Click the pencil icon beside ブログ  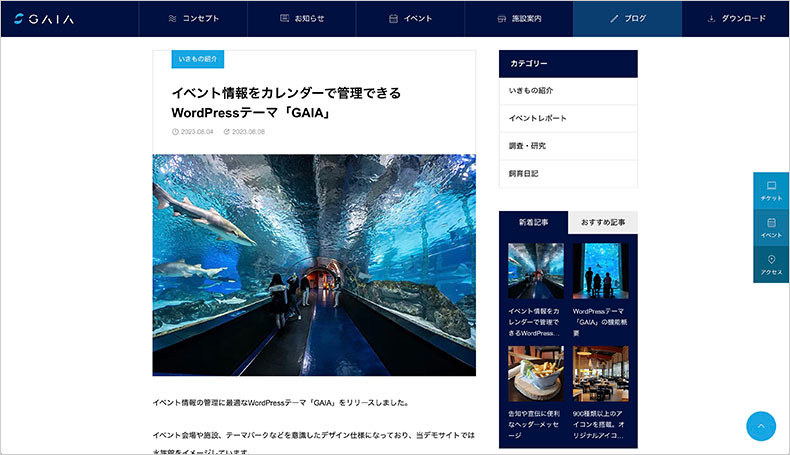(614, 19)
